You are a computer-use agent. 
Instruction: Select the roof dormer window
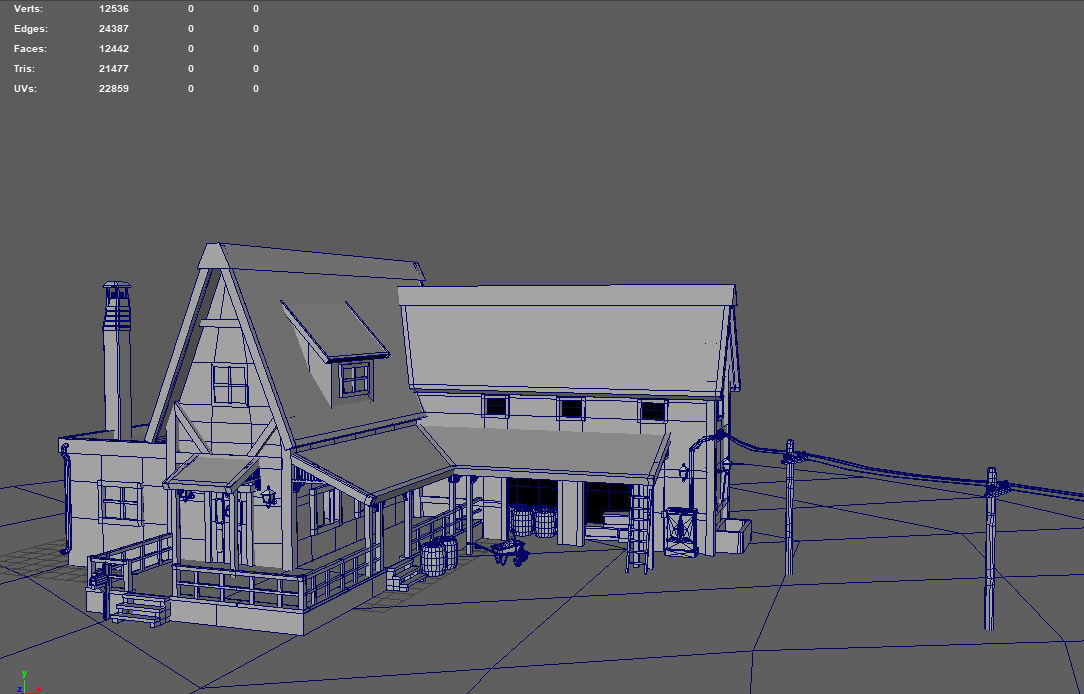(354, 379)
